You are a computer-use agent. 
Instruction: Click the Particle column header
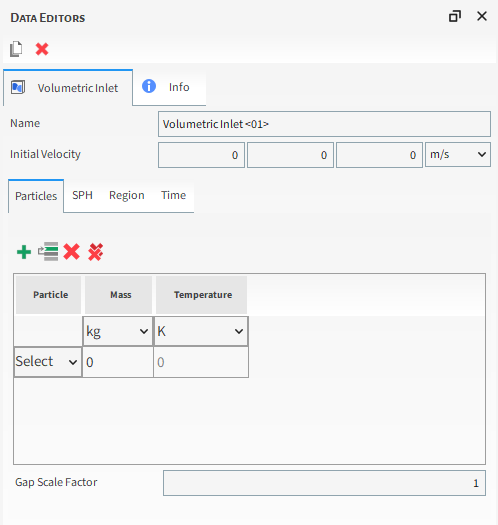(49, 295)
